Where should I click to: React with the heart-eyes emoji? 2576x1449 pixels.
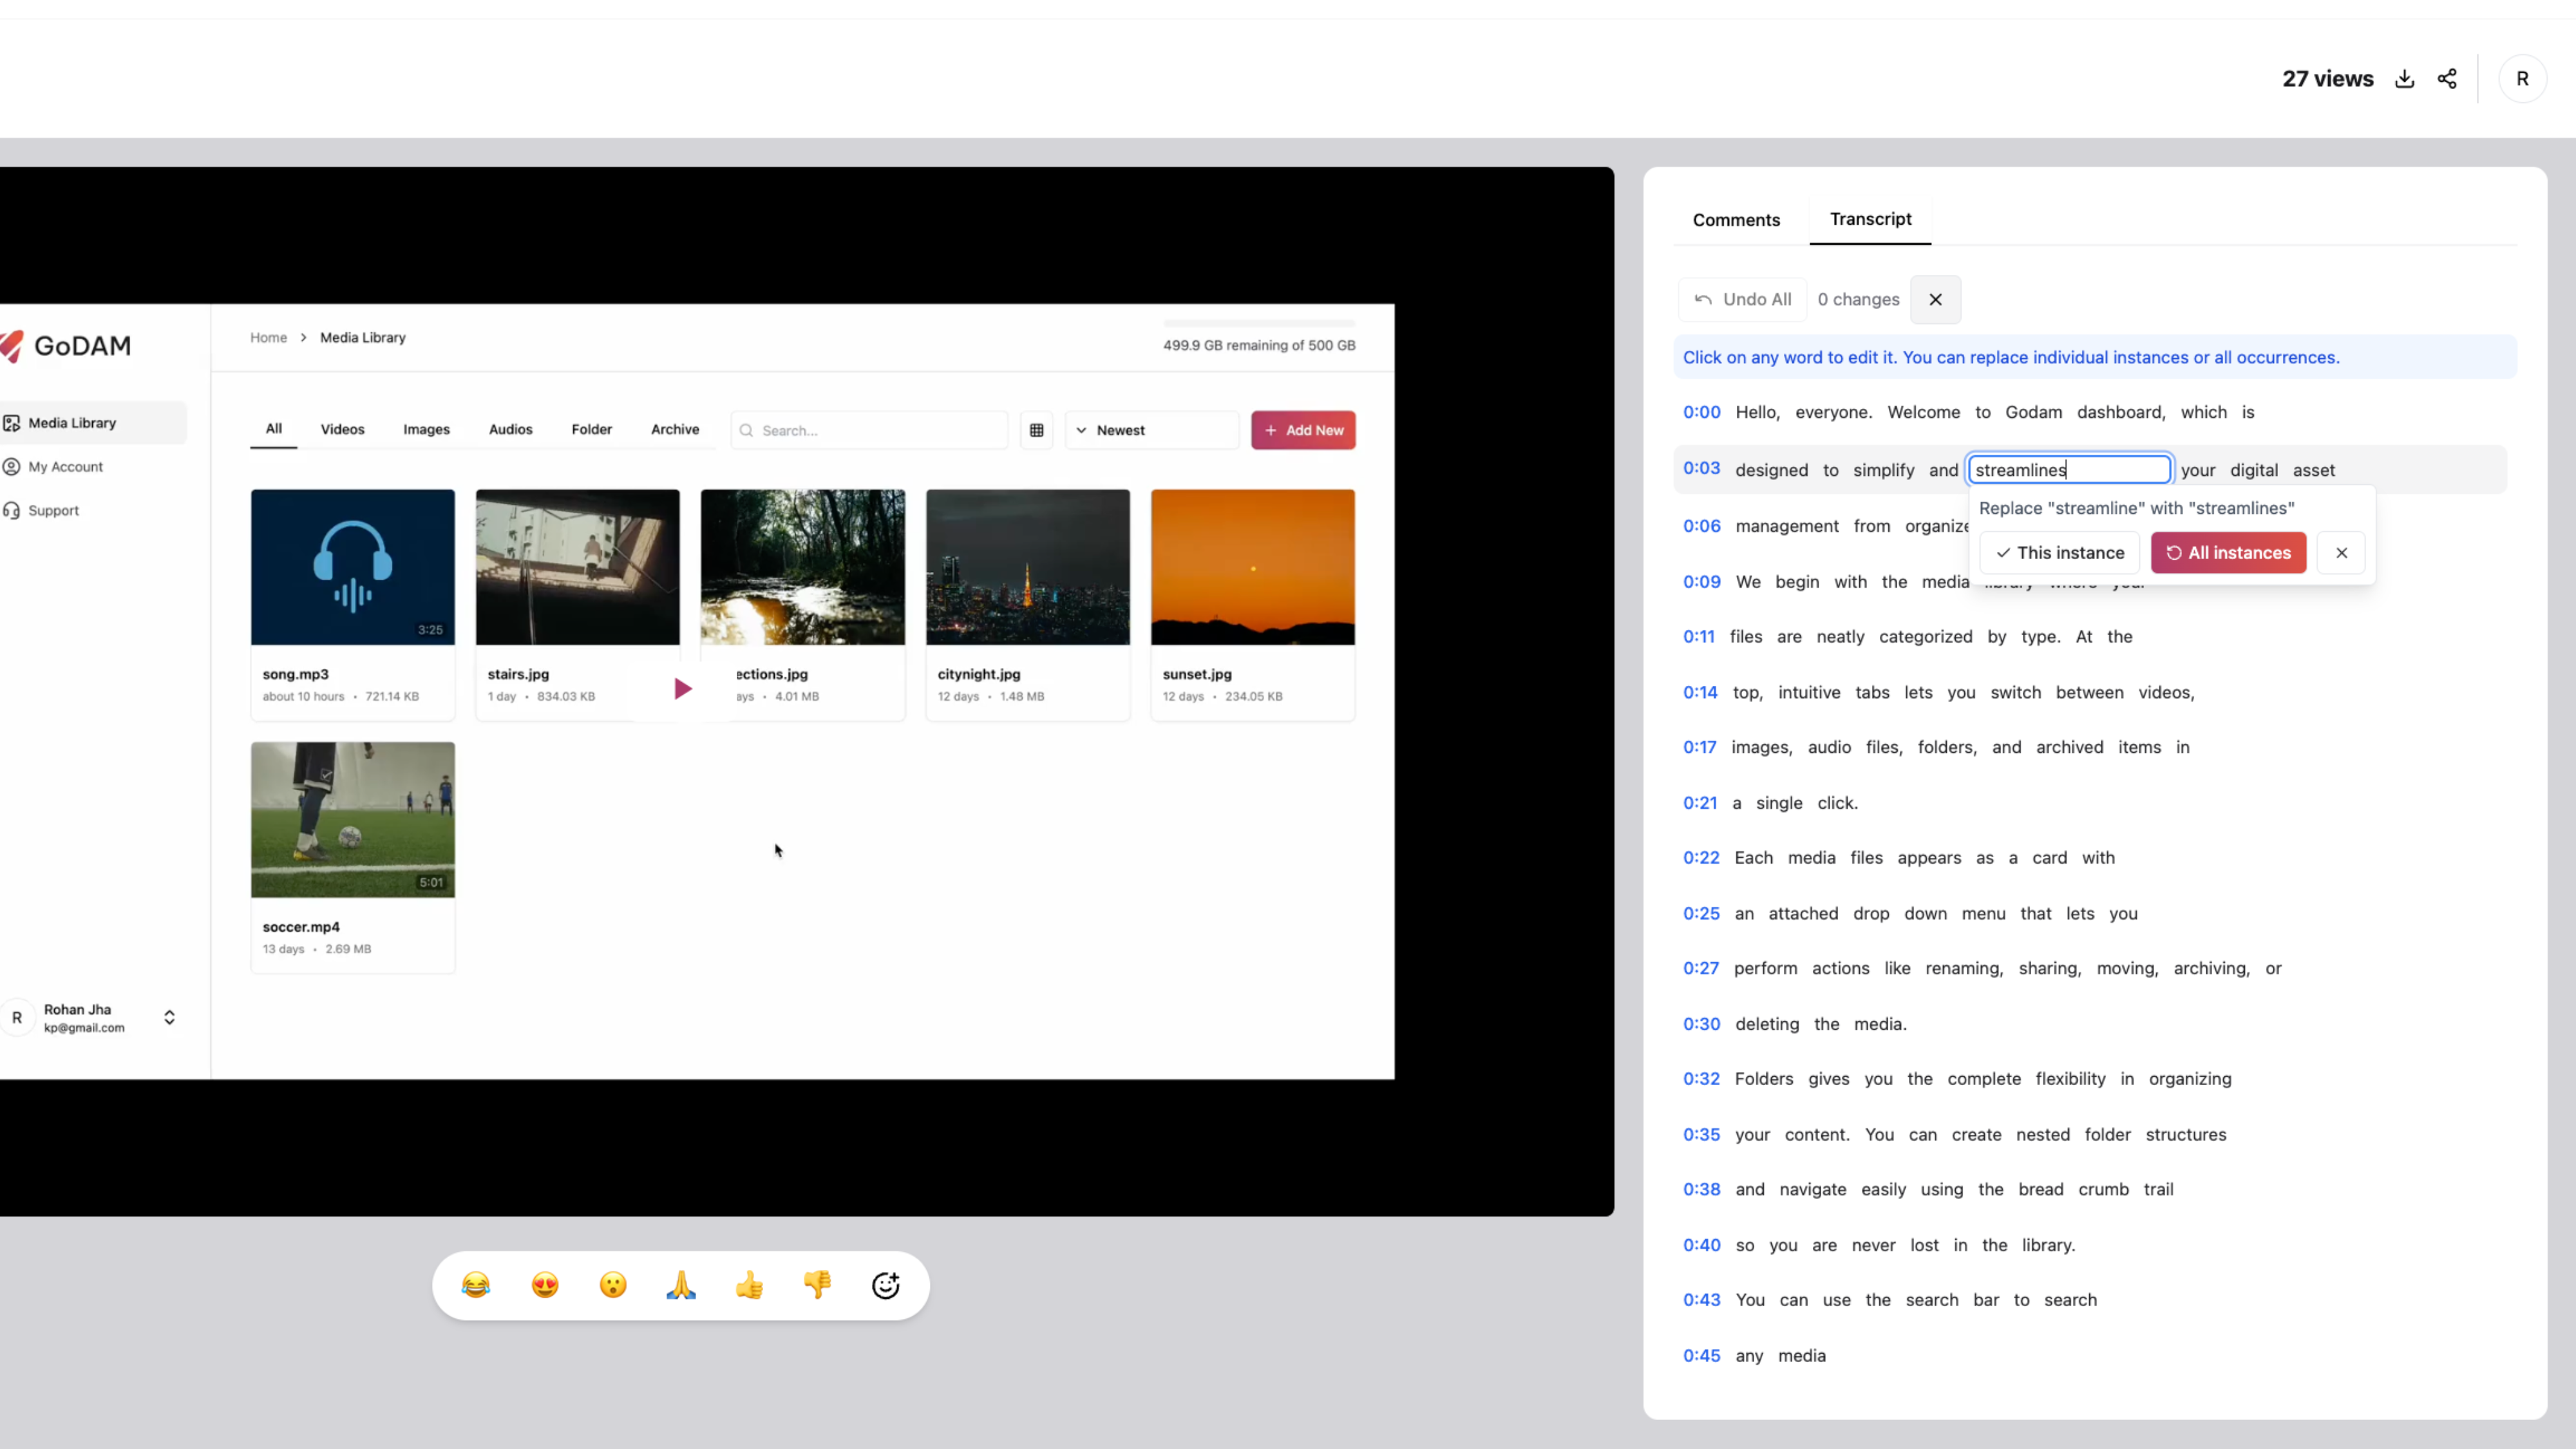[545, 1285]
